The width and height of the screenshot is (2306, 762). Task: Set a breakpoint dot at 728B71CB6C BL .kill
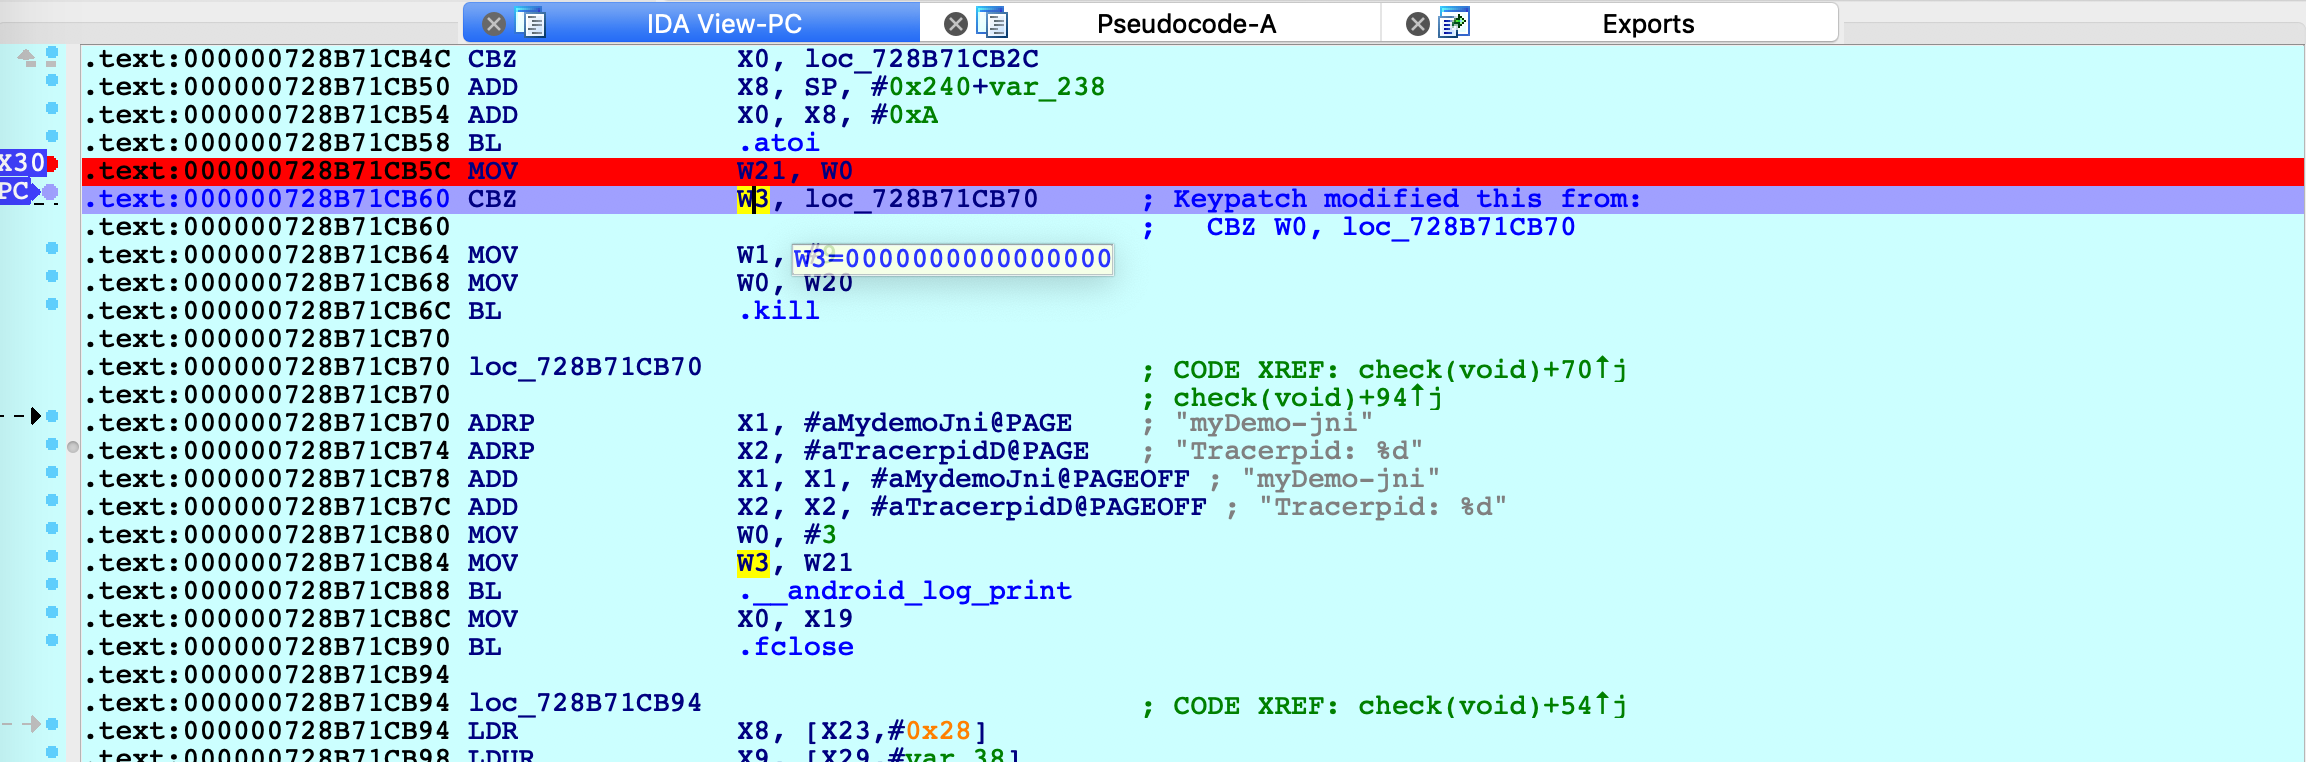tap(52, 303)
